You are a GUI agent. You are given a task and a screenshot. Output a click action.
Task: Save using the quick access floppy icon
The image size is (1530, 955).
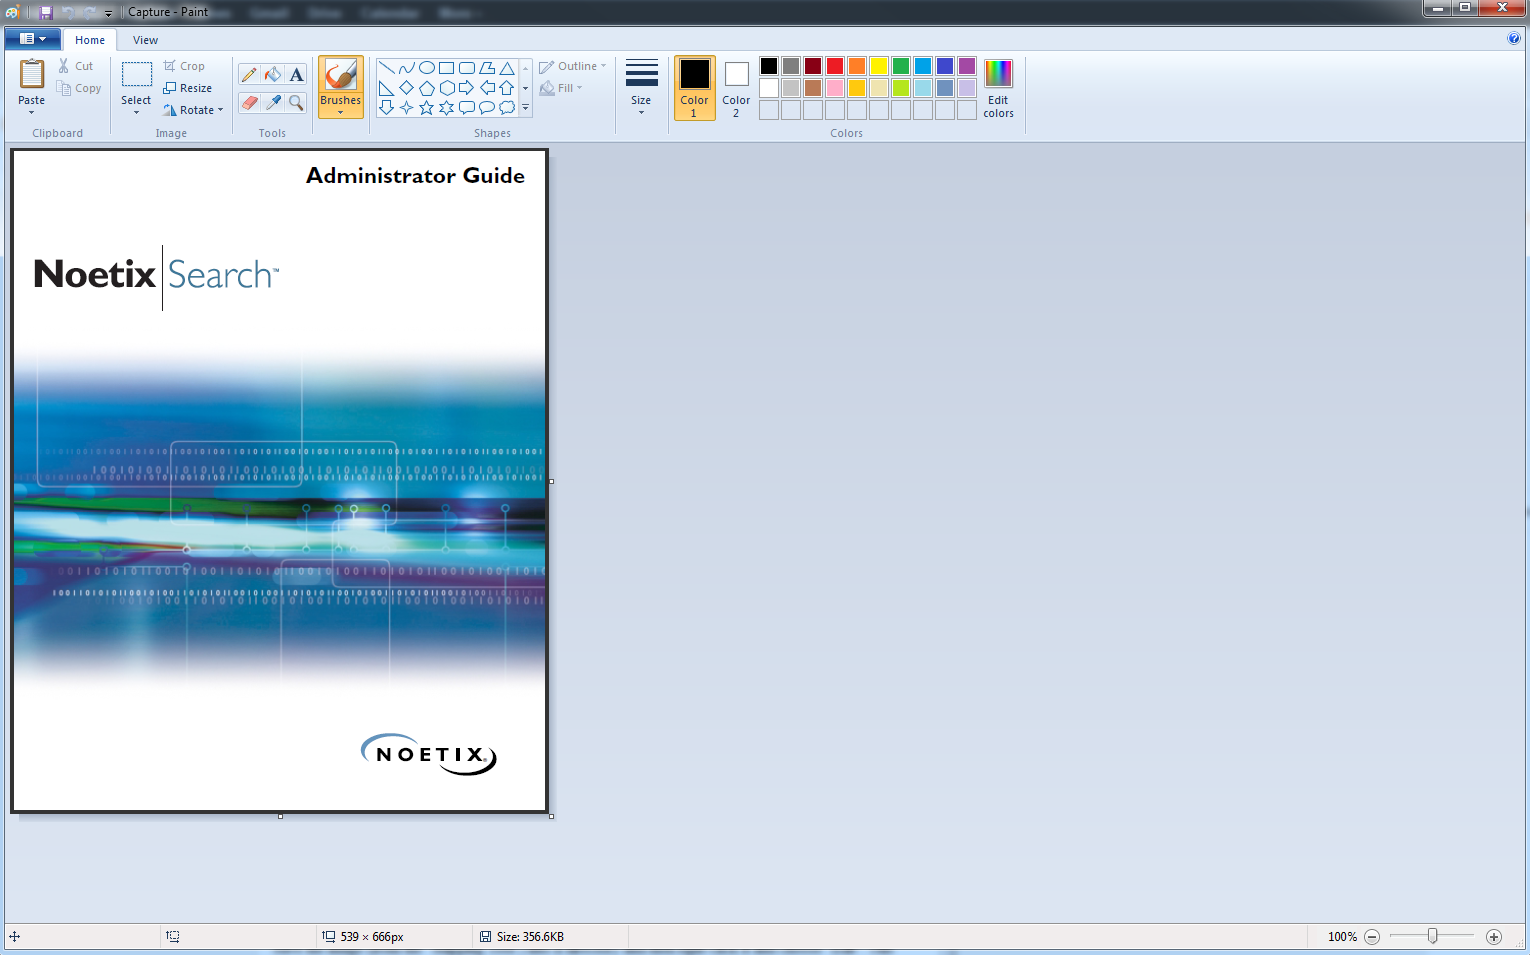[x=46, y=12]
